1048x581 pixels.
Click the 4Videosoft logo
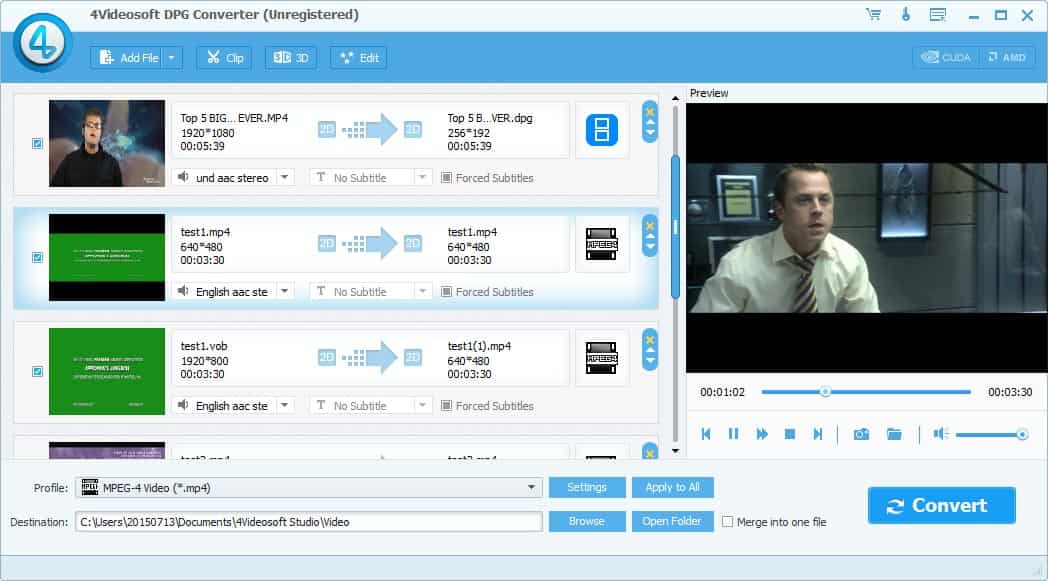click(42, 42)
